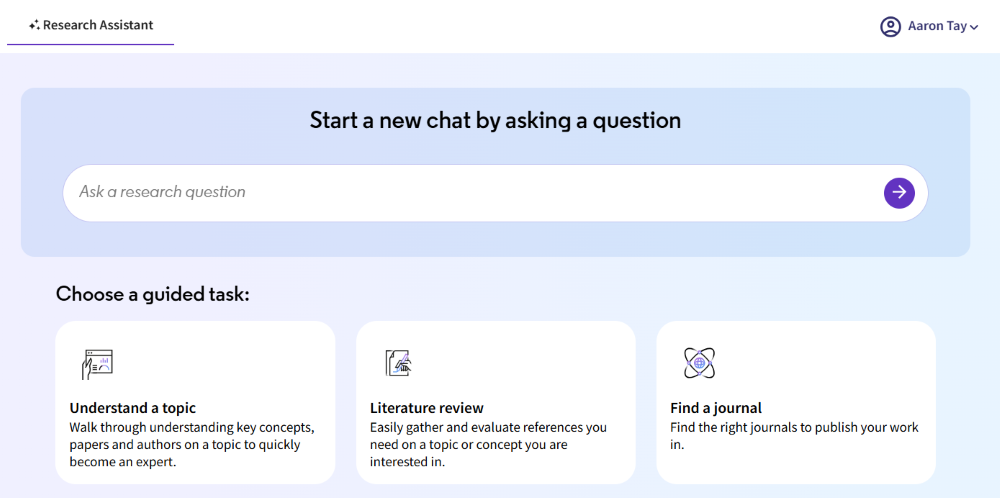Screen dimensions: 1000x498
Task: Click the Literature review document icon
Action: pos(399,363)
